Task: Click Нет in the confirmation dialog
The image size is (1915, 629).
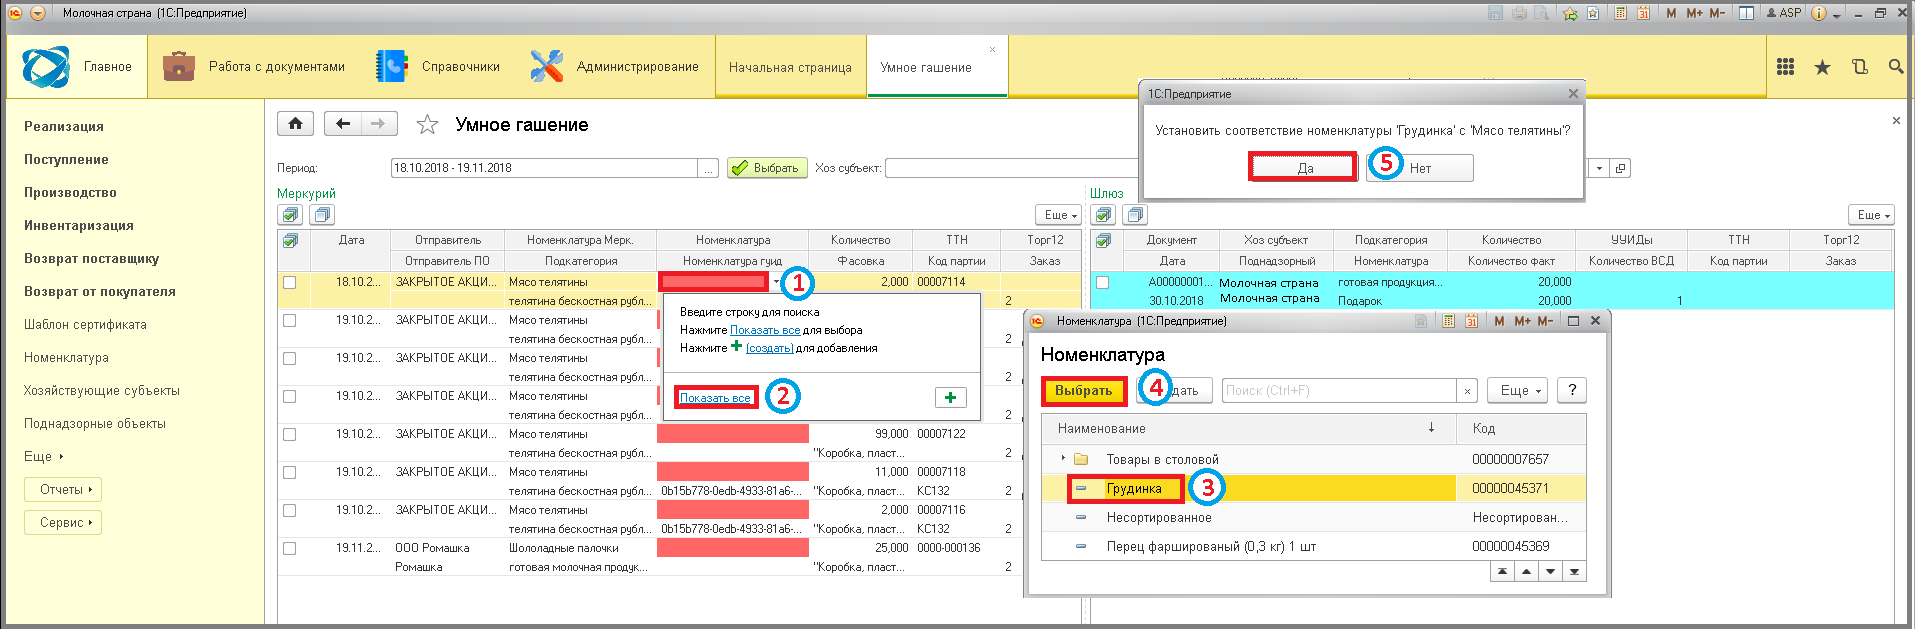Action: tap(1420, 168)
